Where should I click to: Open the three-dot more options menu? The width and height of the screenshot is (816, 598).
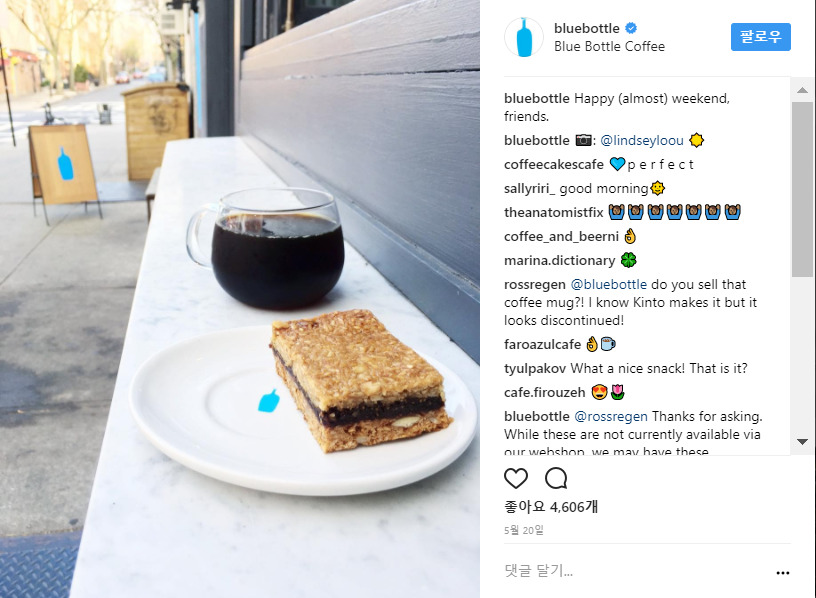pyautogui.click(x=783, y=572)
